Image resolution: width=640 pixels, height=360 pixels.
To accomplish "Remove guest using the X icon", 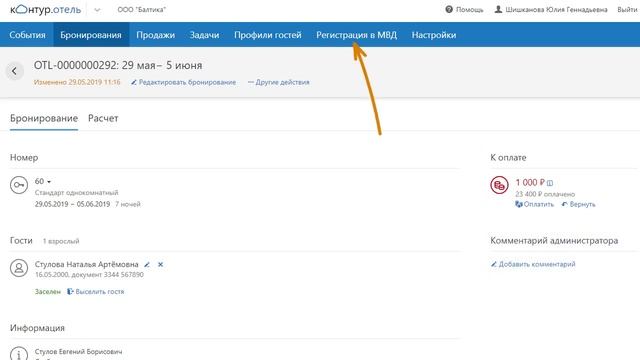I will coord(160,264).
